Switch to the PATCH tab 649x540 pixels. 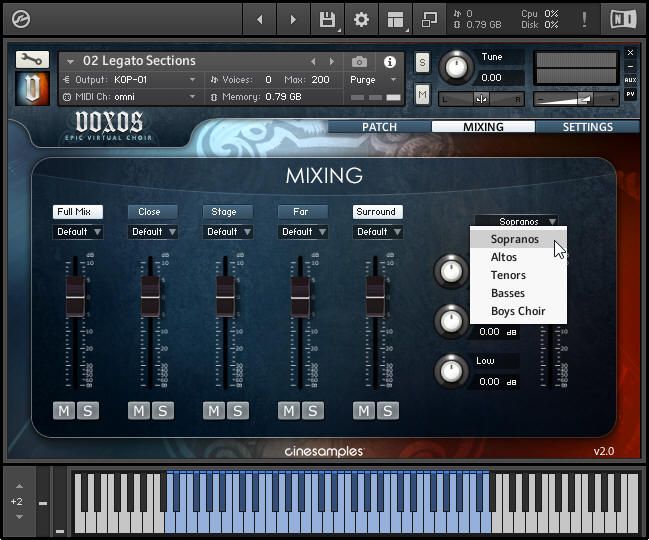pos(379,127)
